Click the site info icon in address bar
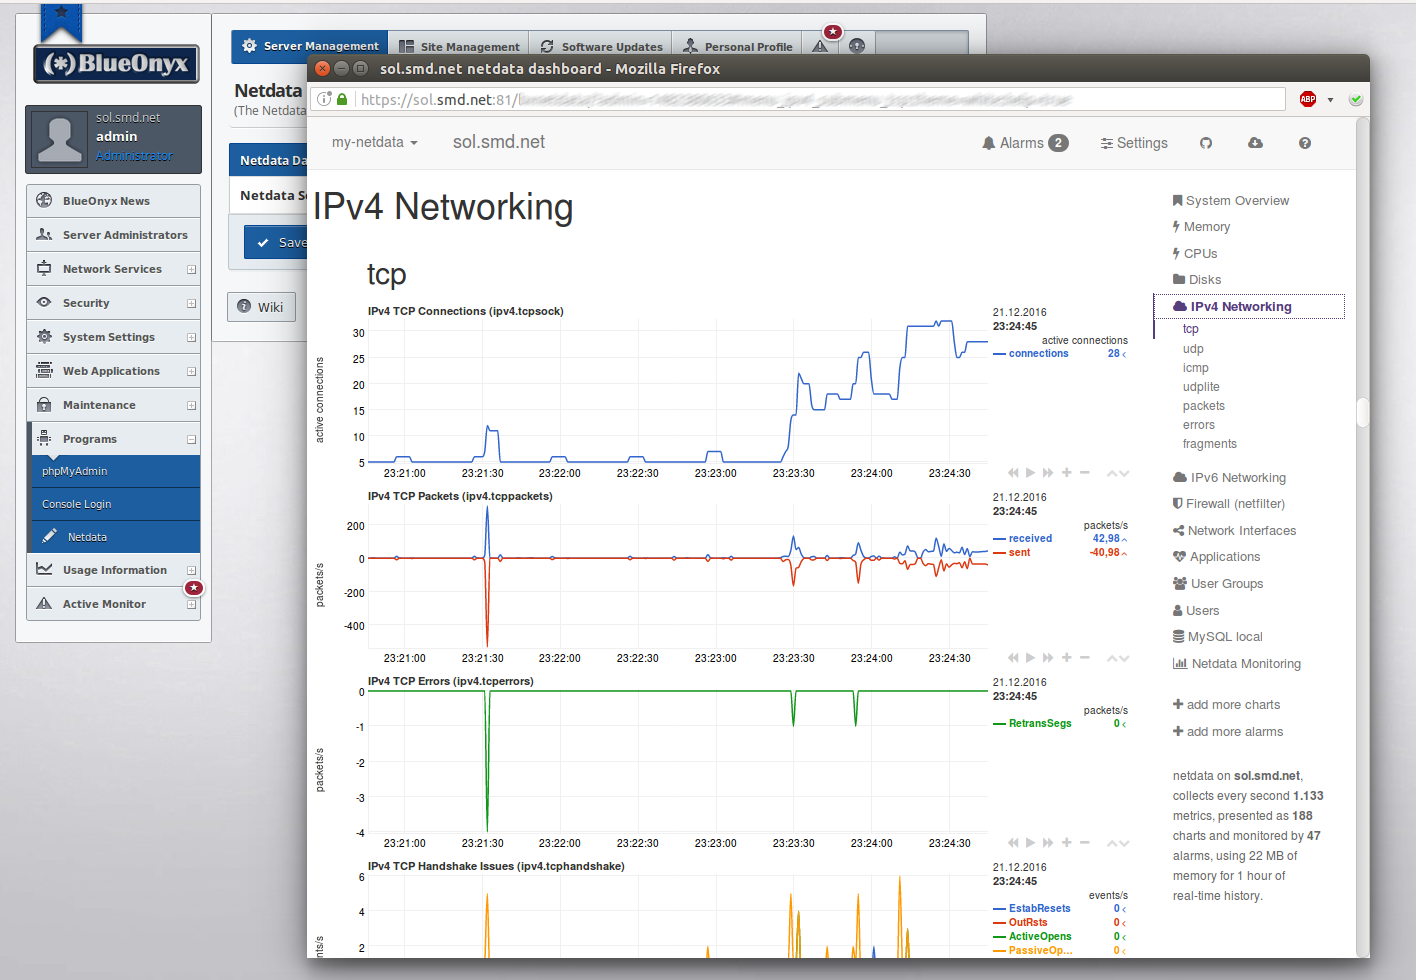The width and height of the screenshot is (1416, 980). (324, 99)
